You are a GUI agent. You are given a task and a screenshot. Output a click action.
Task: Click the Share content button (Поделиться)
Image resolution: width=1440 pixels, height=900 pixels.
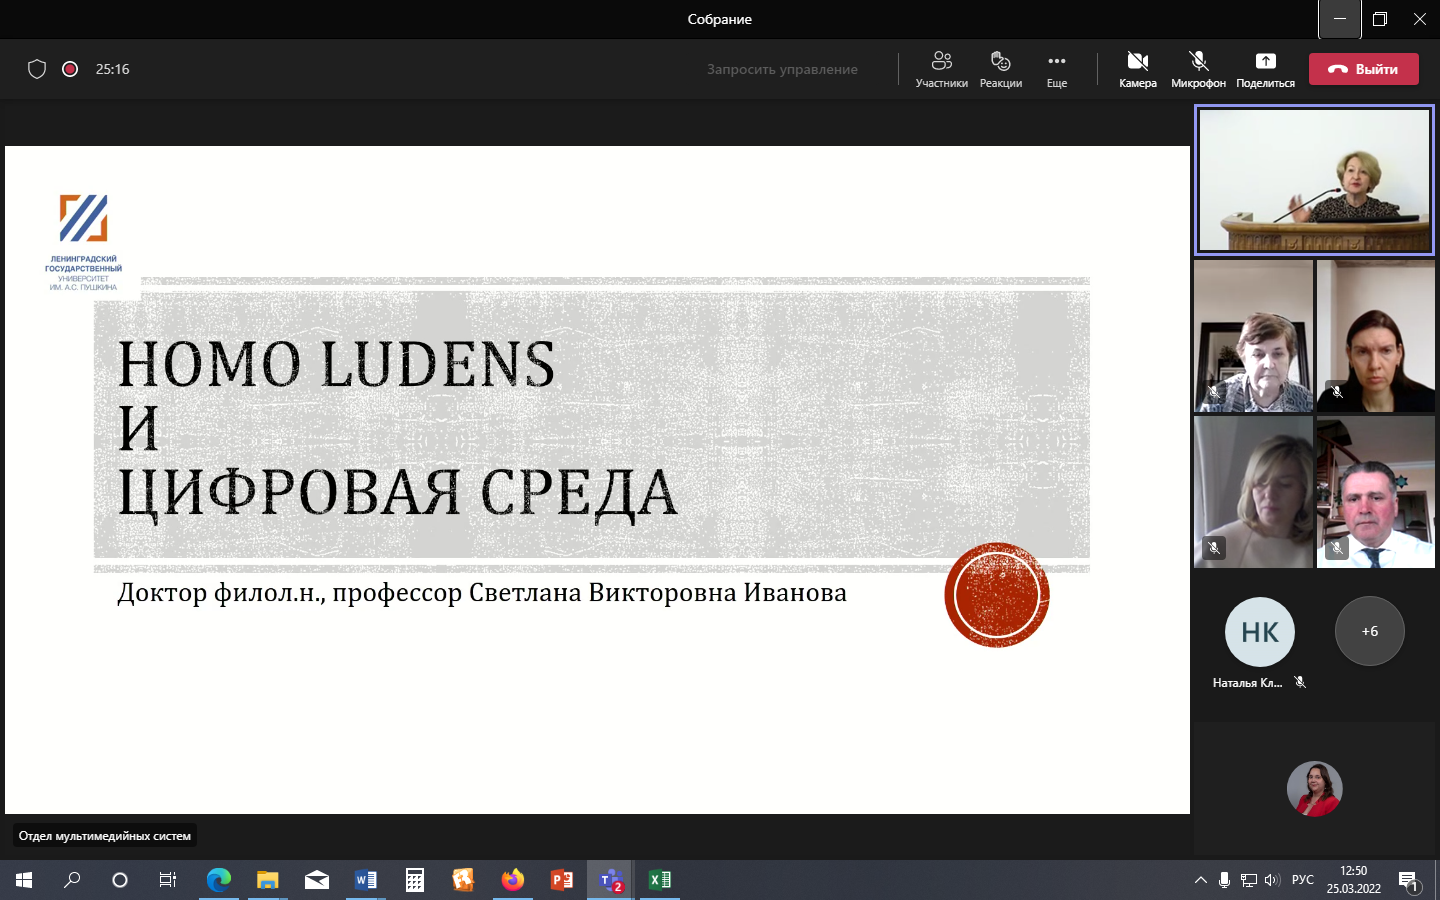[1265, 69]
